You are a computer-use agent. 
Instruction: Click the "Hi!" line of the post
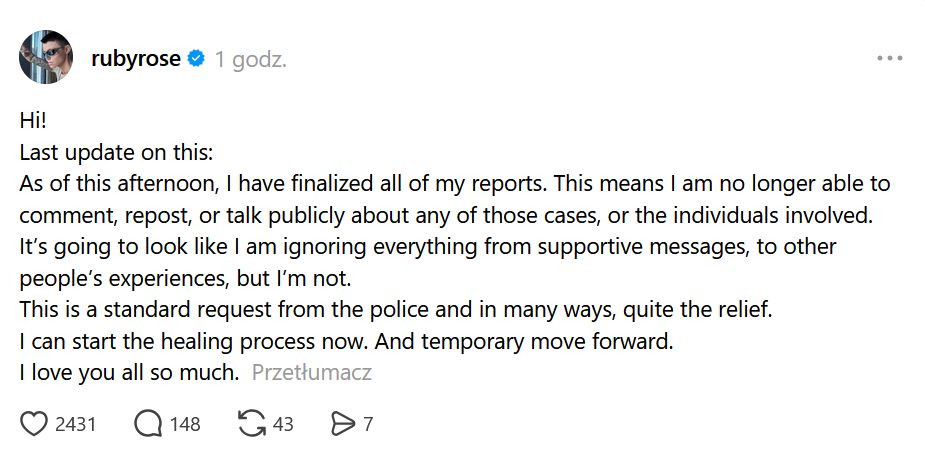(x=33, y=122)
